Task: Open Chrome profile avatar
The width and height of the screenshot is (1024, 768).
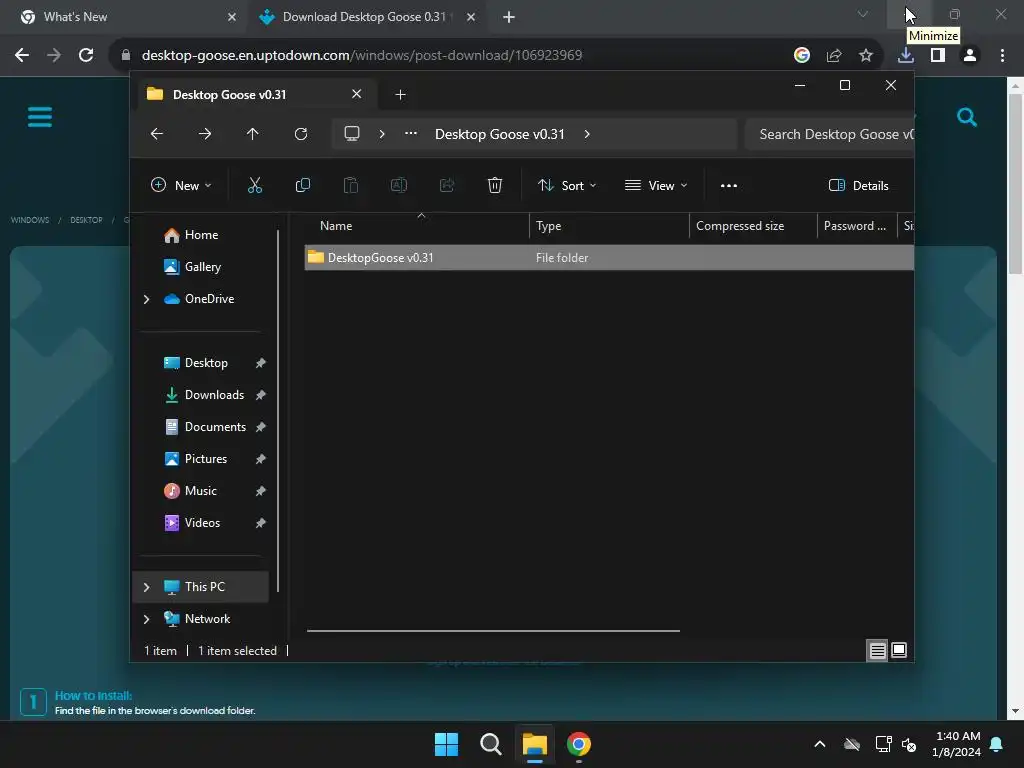Action: 970,55
